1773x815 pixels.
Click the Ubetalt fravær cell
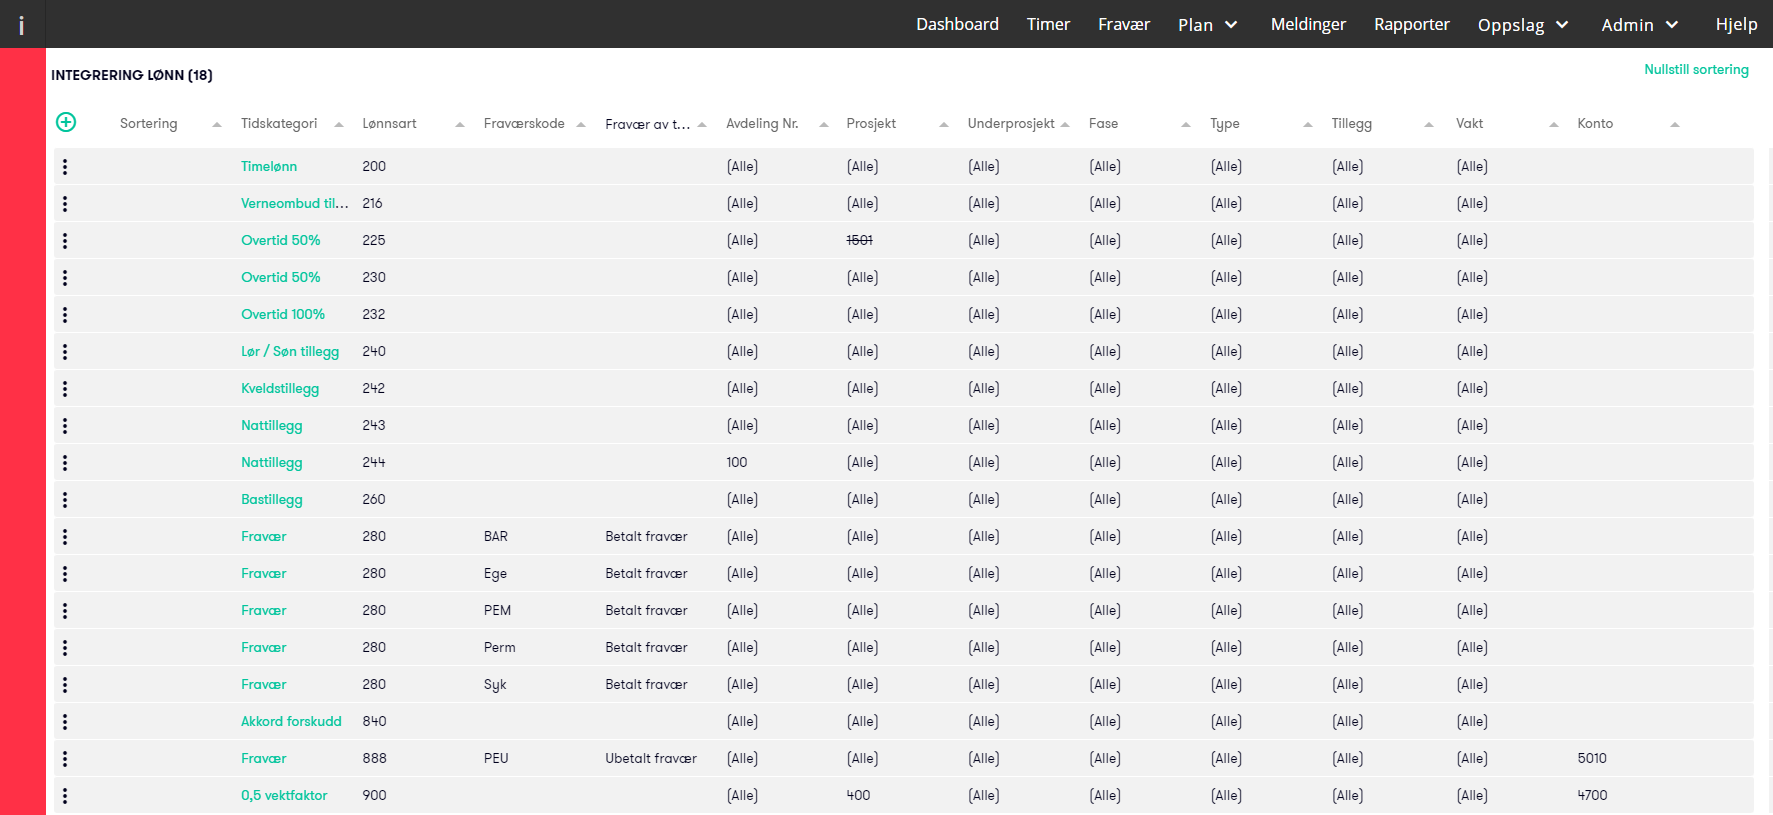point(651,759)
